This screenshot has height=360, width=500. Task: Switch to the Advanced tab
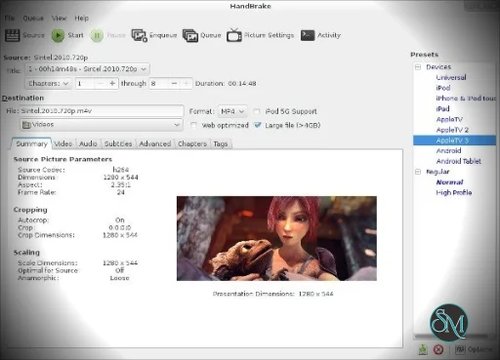pos(155,144)
